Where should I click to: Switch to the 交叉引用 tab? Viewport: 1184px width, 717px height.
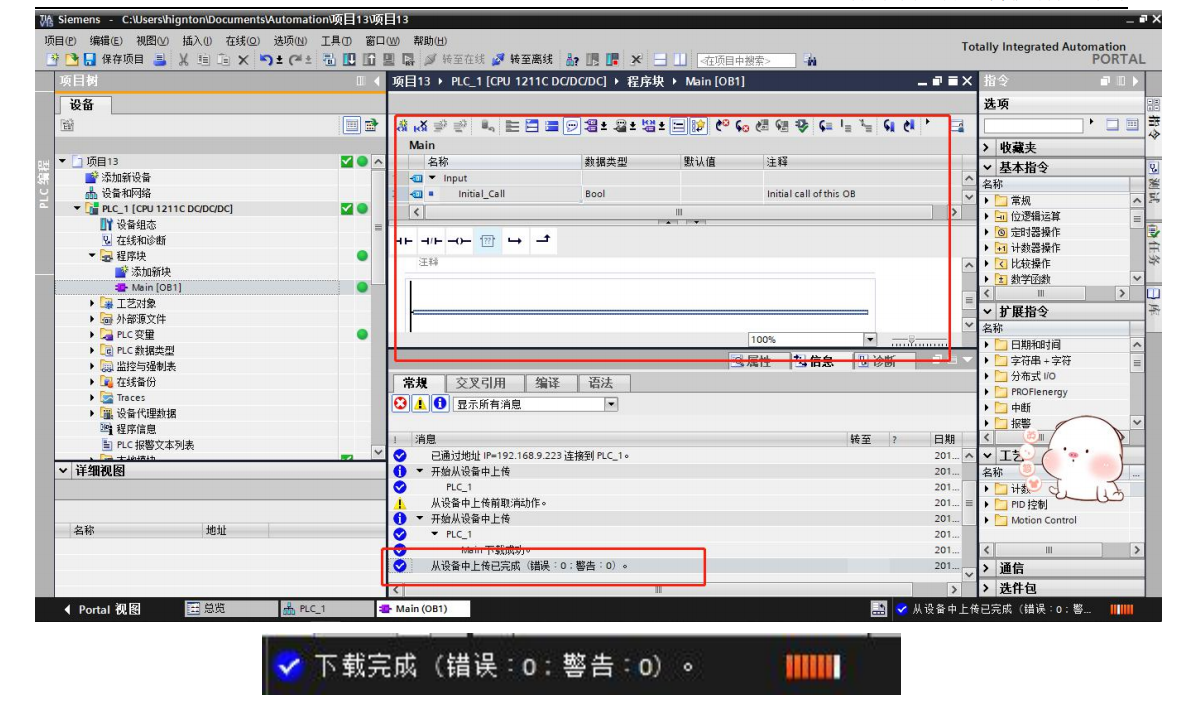click(x=481, y=383)
